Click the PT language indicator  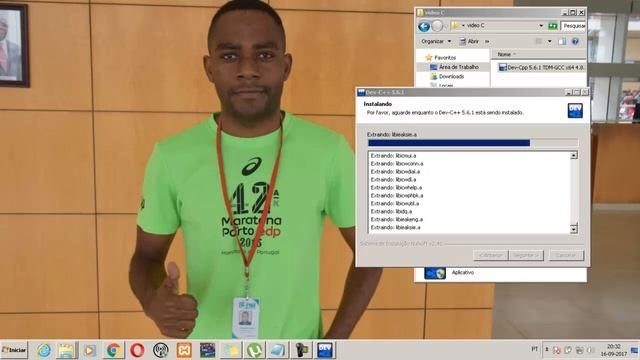535,349
